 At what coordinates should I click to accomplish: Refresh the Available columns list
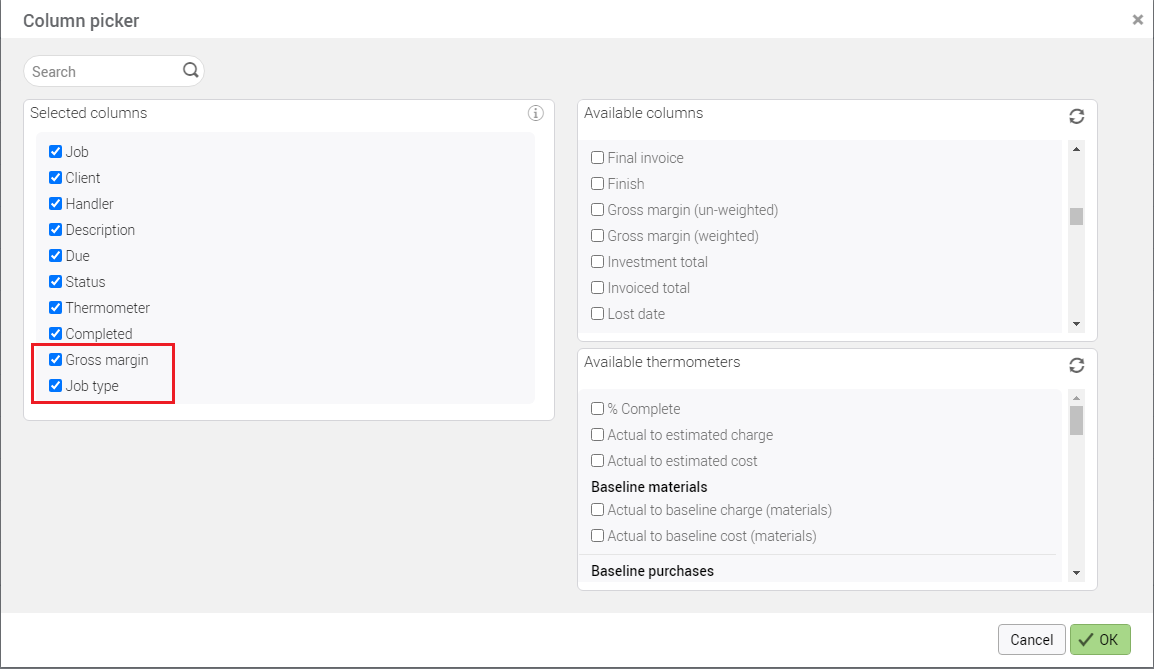1076,116
